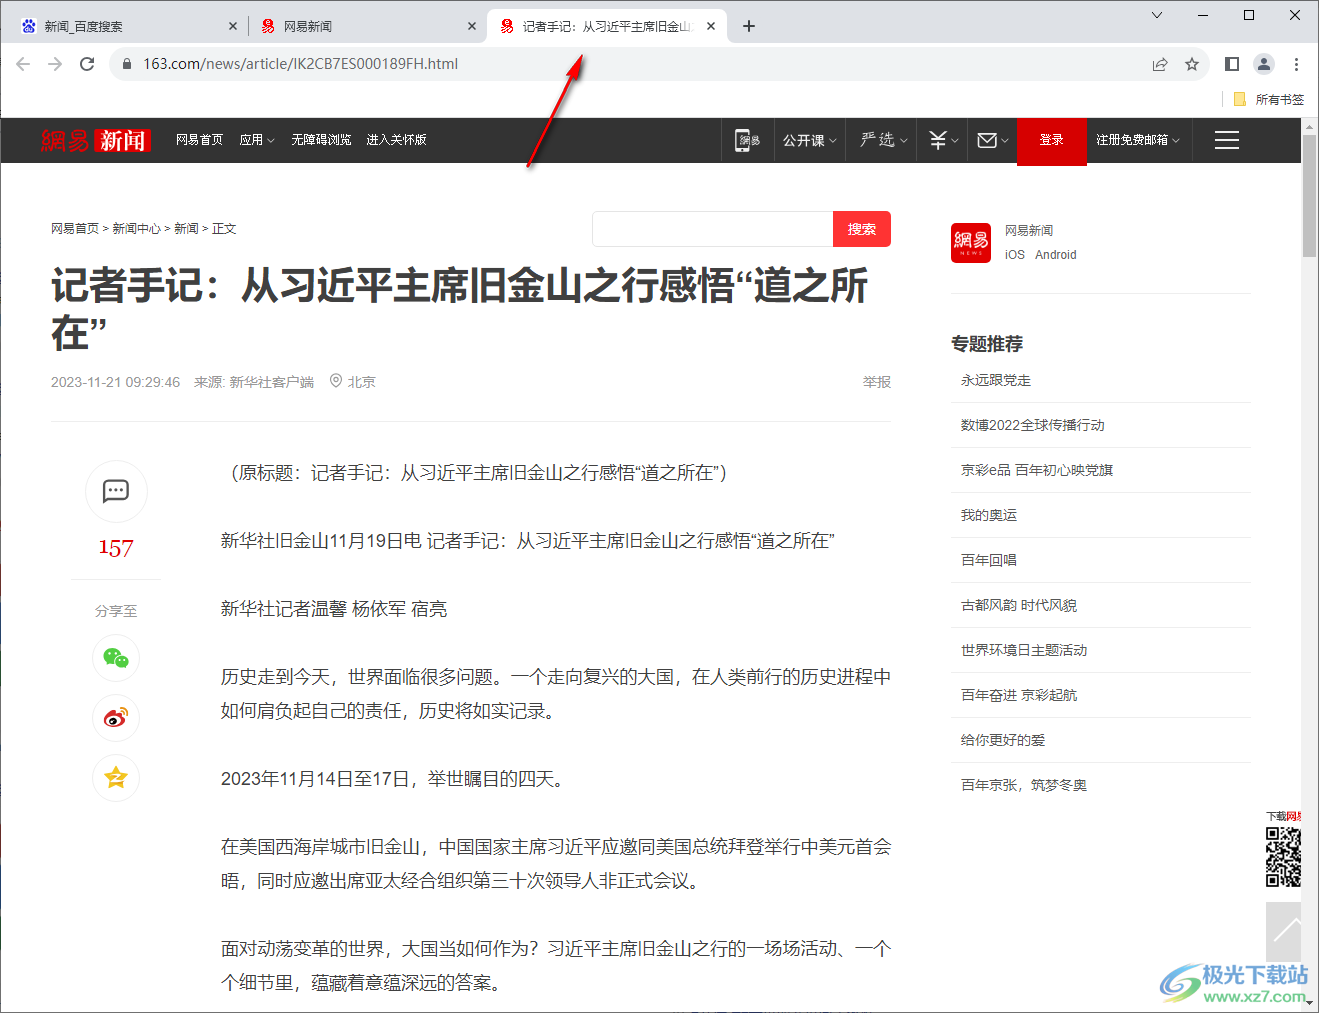Expand the 公开课 dropdown

coord(810,140)
